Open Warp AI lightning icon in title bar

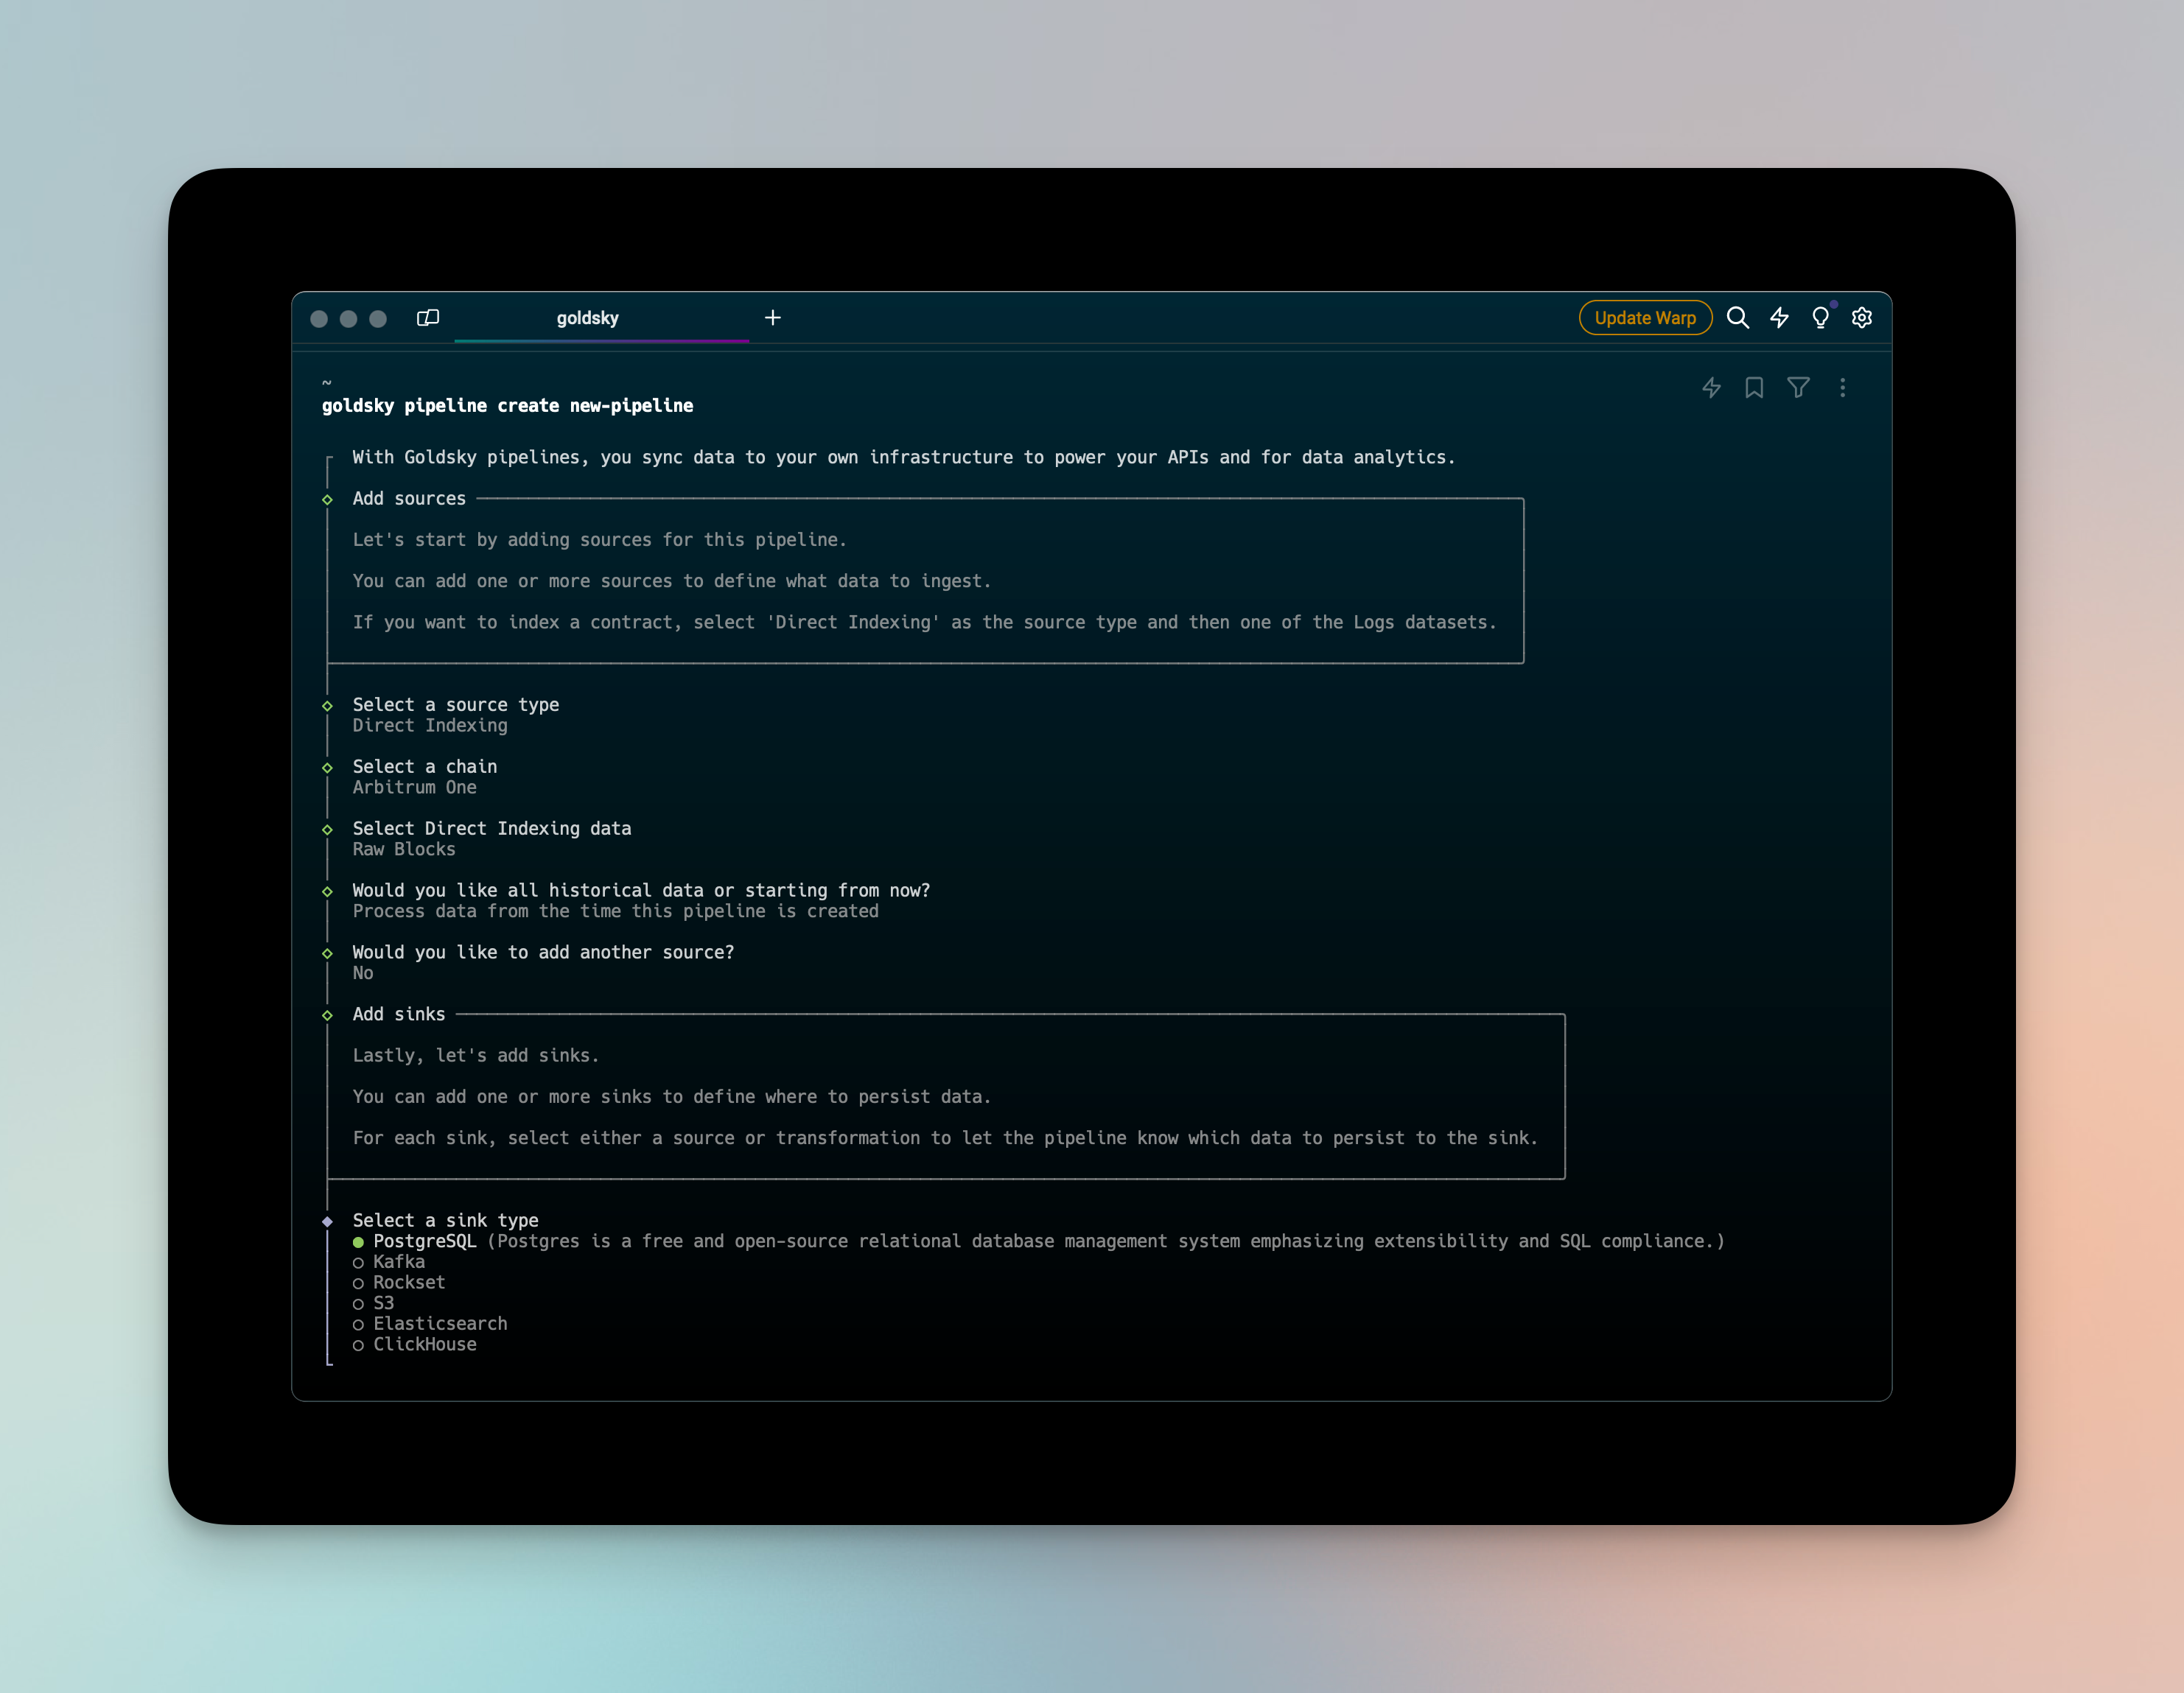[1780, 318]
